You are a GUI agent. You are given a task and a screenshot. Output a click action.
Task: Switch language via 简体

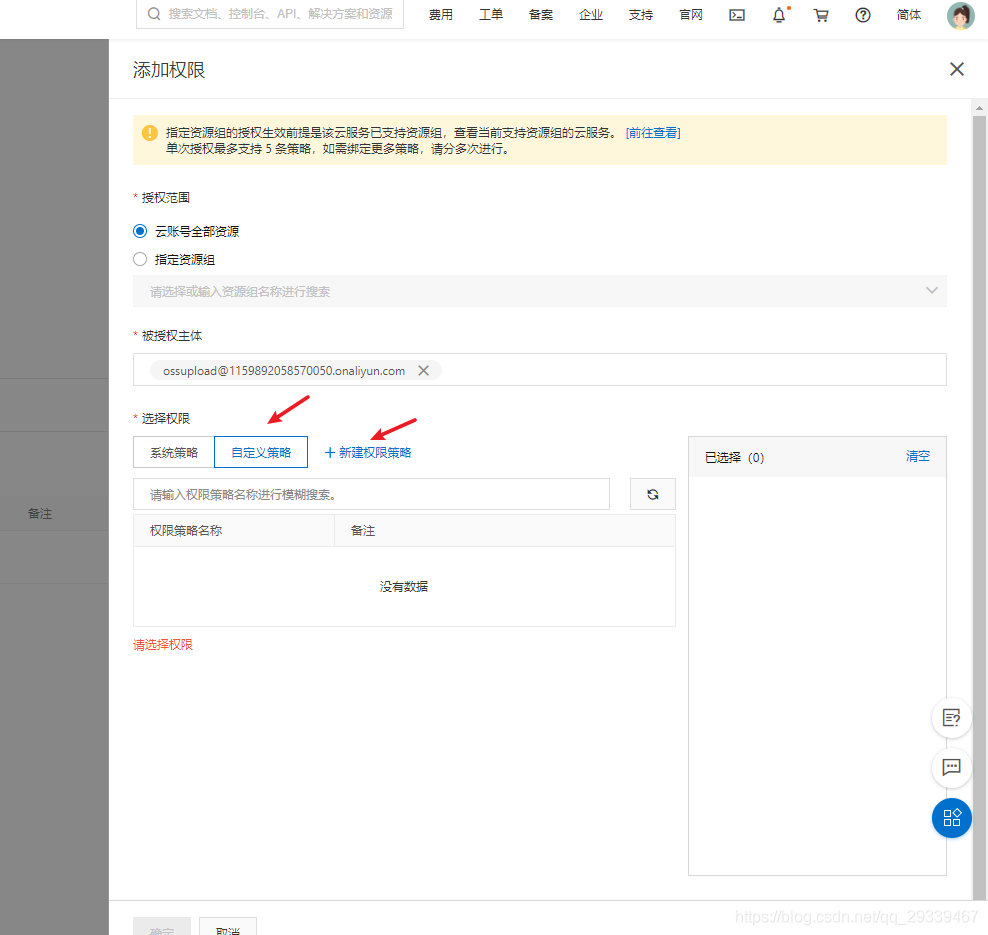click(x=909, y=15)
